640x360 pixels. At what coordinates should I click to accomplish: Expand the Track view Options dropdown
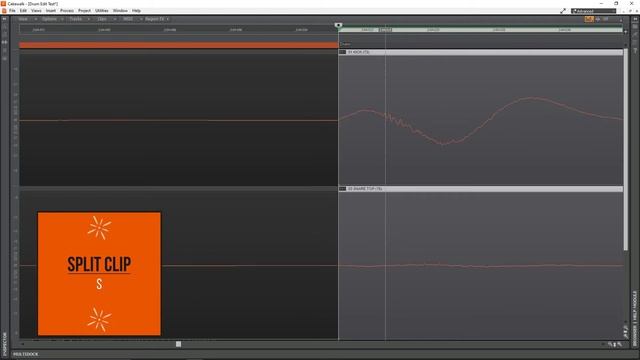pyautogui.click(x=52, y=19)
